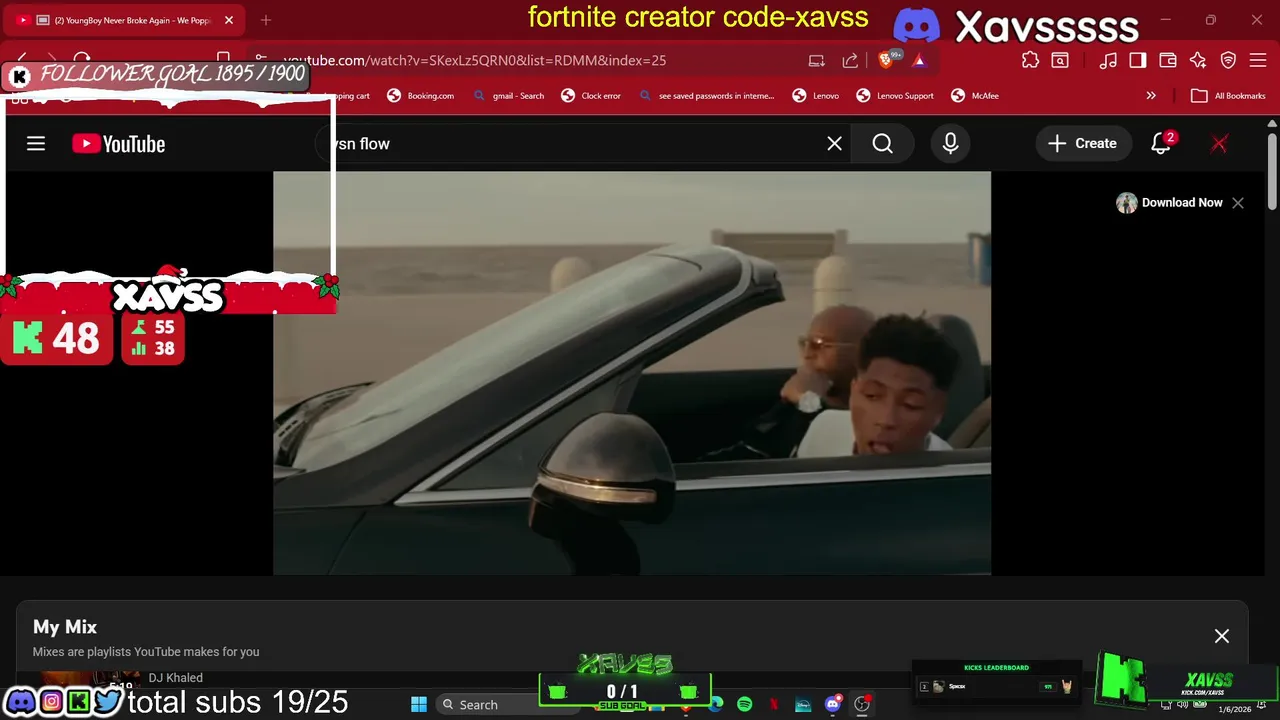The width and height of the screenshot is (1280, 720).
Task: Open Brave Rewards triangle icon
Action: [x=919, y=60]
